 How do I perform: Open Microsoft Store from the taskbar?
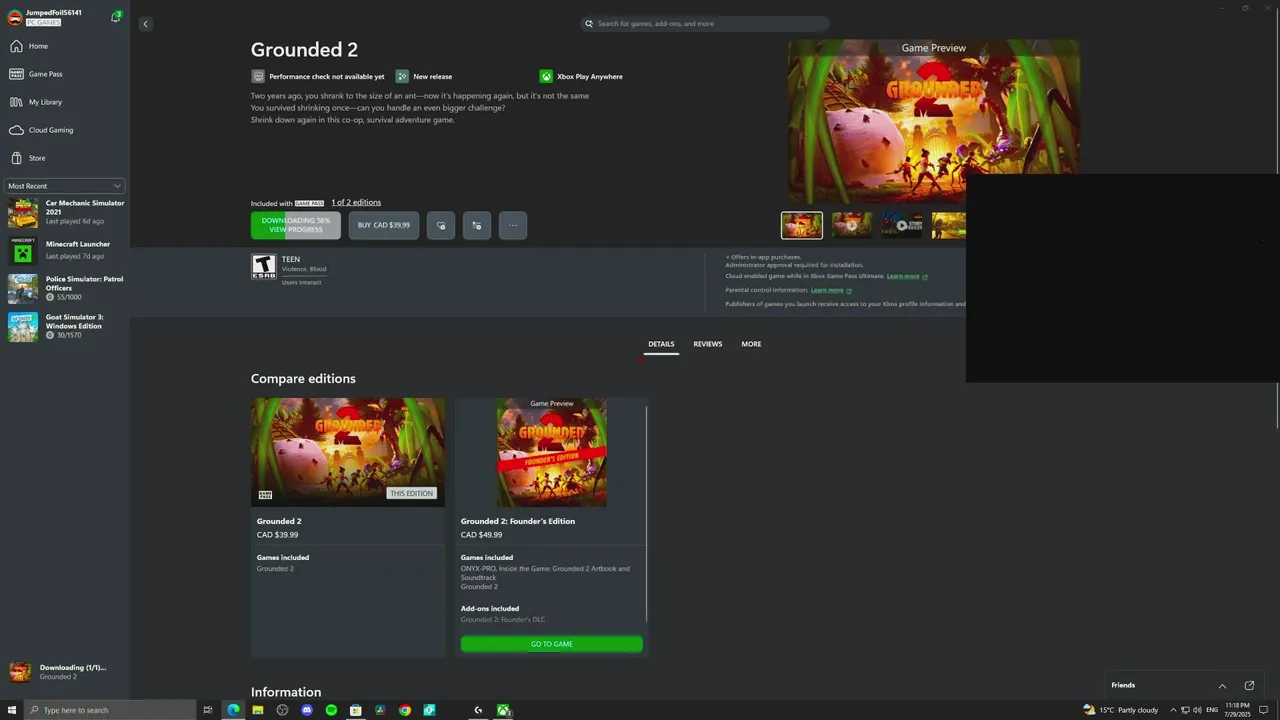356,710
